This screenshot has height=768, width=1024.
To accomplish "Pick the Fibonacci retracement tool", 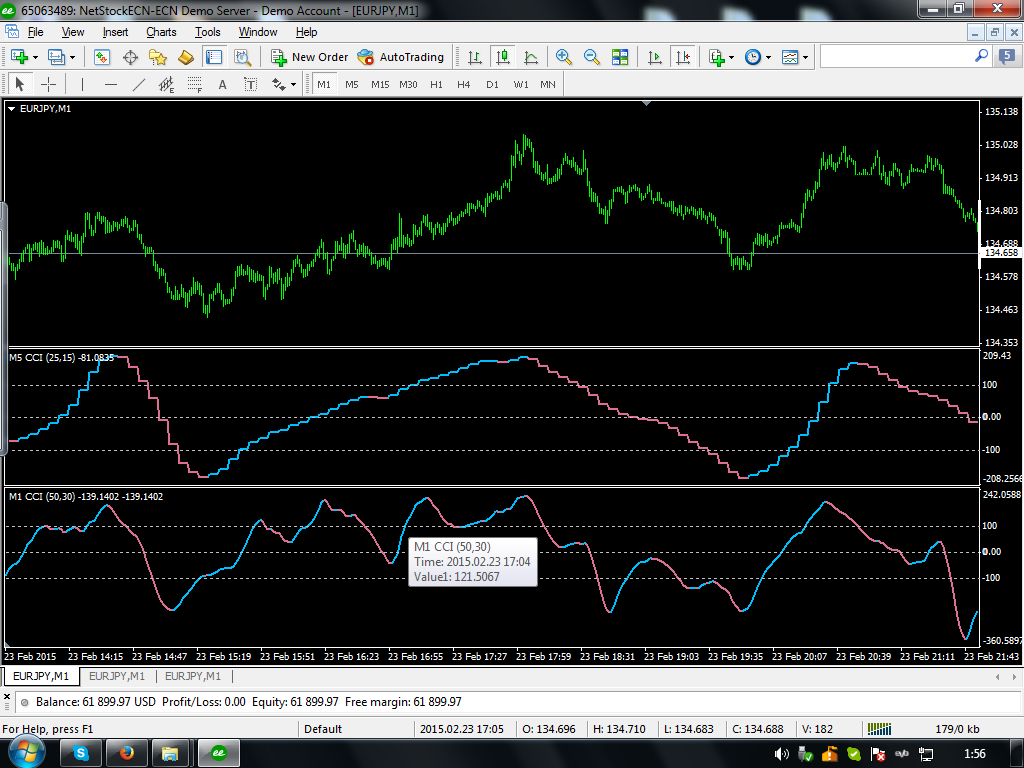I will coord(195,84).
